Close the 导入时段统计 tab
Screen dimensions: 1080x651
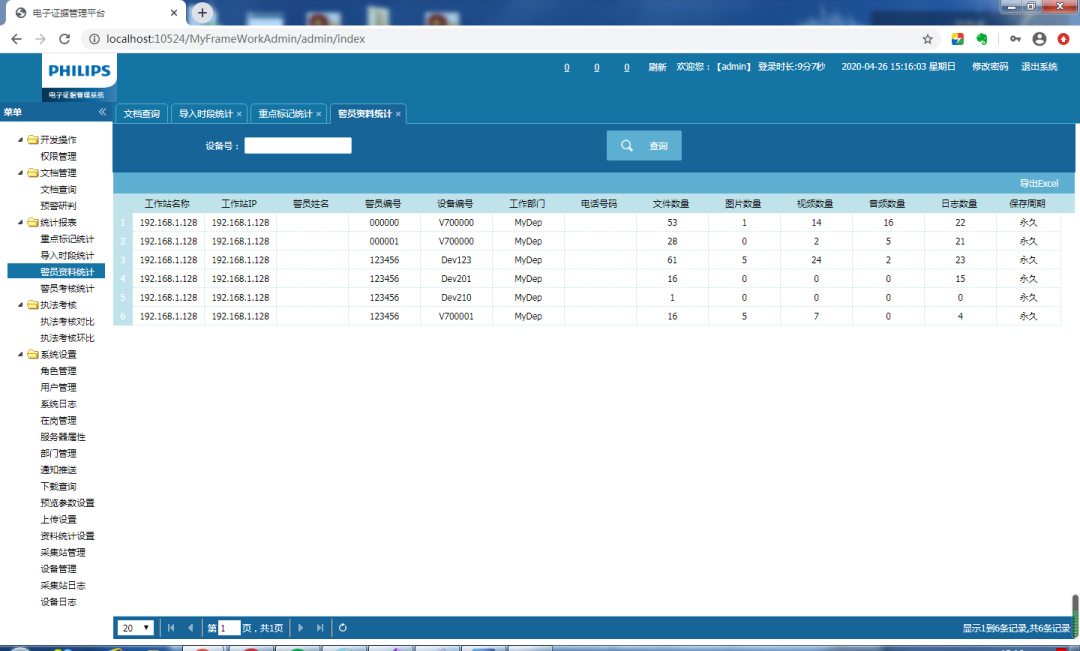pyautogui.click(x=240, y=114)
